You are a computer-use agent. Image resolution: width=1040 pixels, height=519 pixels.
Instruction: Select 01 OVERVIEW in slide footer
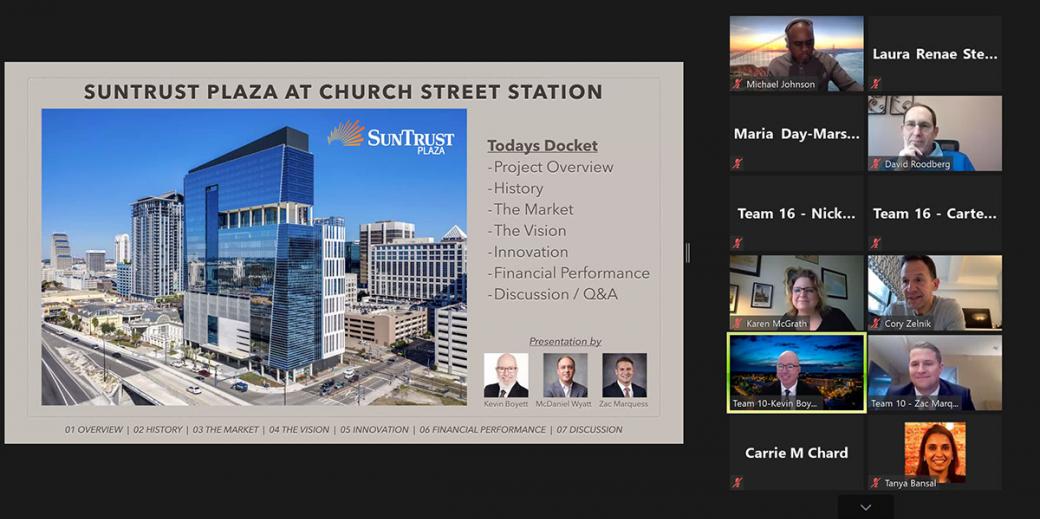[94, 429]
